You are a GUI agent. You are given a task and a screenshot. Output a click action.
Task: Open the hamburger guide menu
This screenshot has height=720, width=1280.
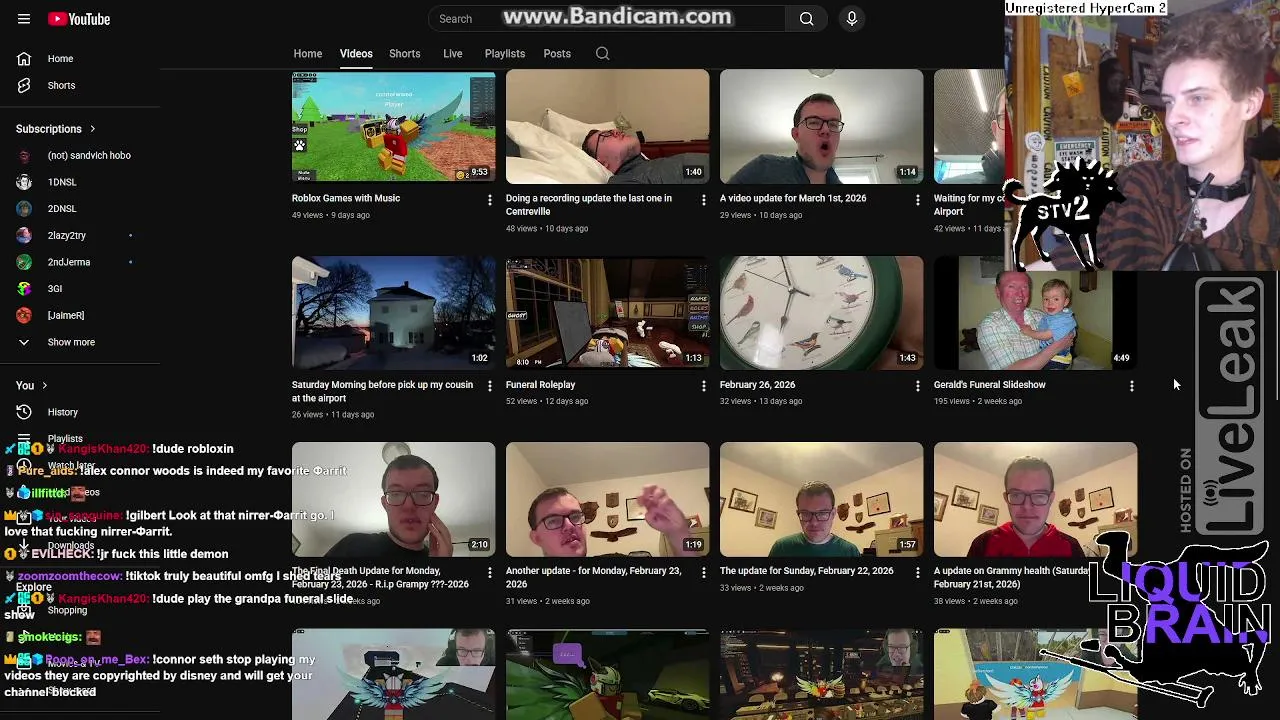pyautogui.click(x=24, y=19)
